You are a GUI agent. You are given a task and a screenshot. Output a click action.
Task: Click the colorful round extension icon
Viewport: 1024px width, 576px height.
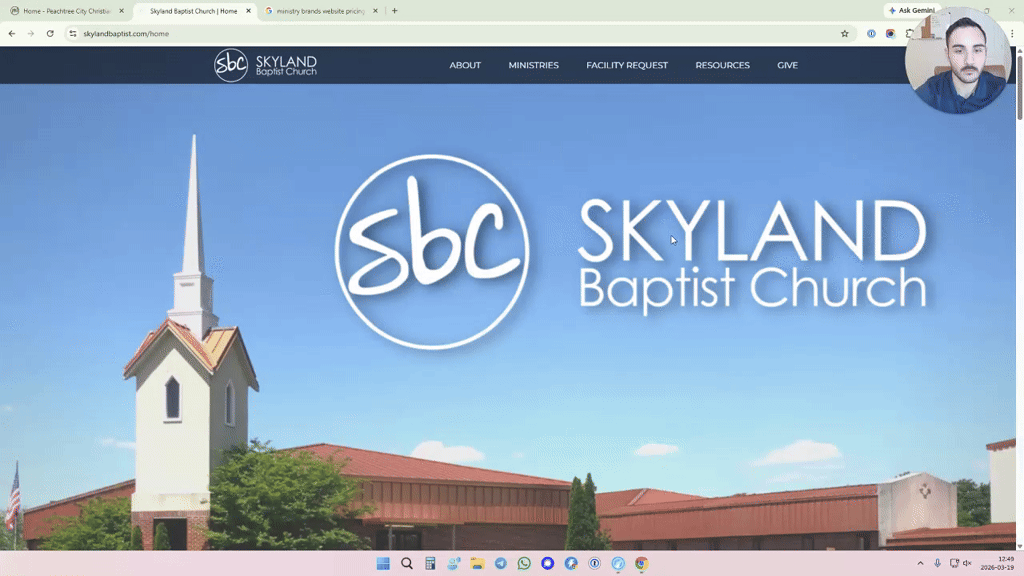point(890,33)
